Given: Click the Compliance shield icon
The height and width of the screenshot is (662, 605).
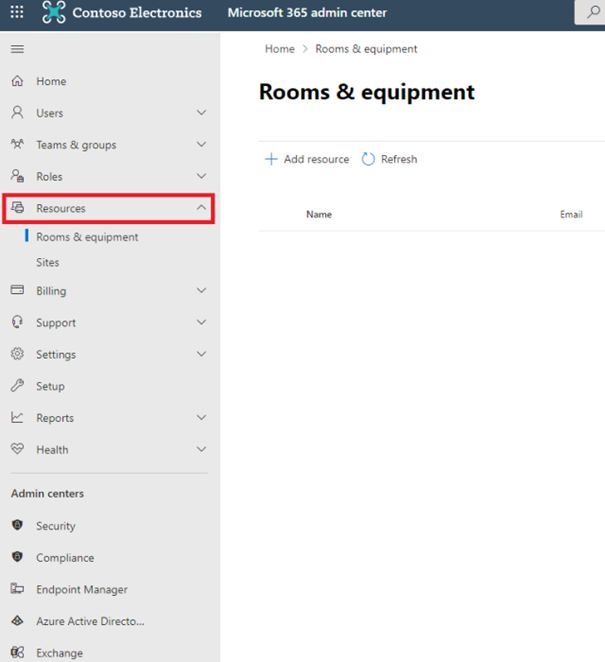Looking at the screenshot, I should point(17,556).
